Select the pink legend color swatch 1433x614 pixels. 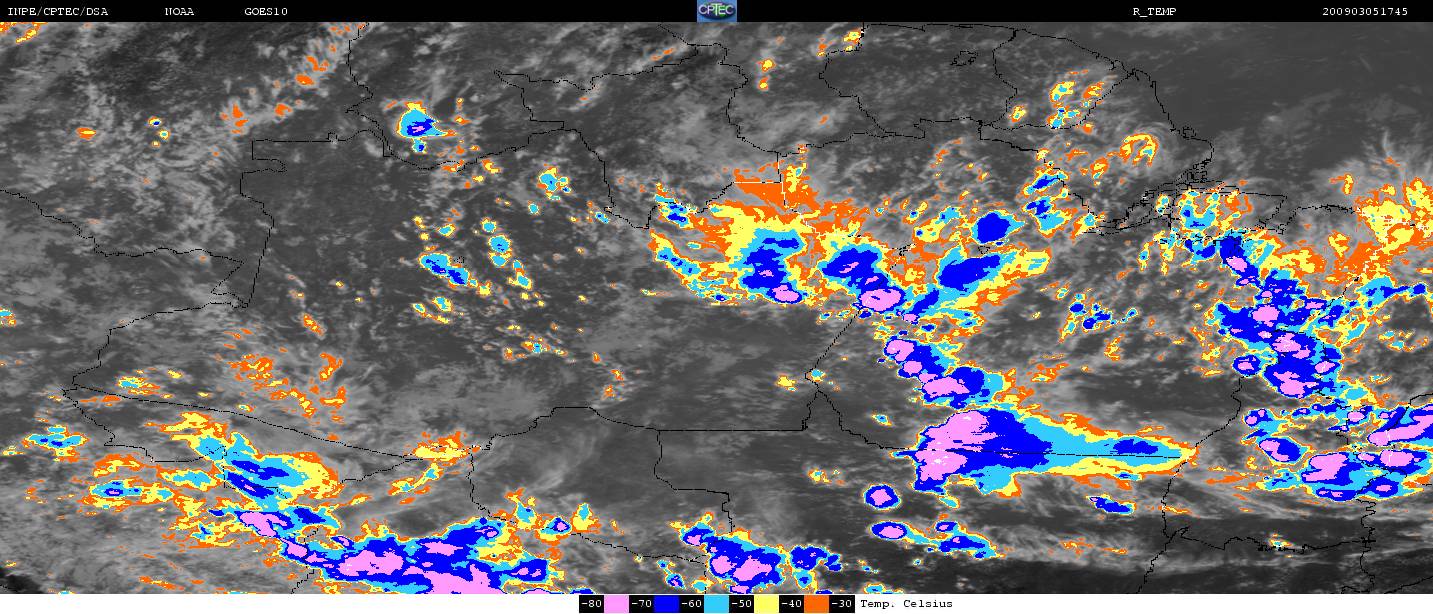coord(616,603)
